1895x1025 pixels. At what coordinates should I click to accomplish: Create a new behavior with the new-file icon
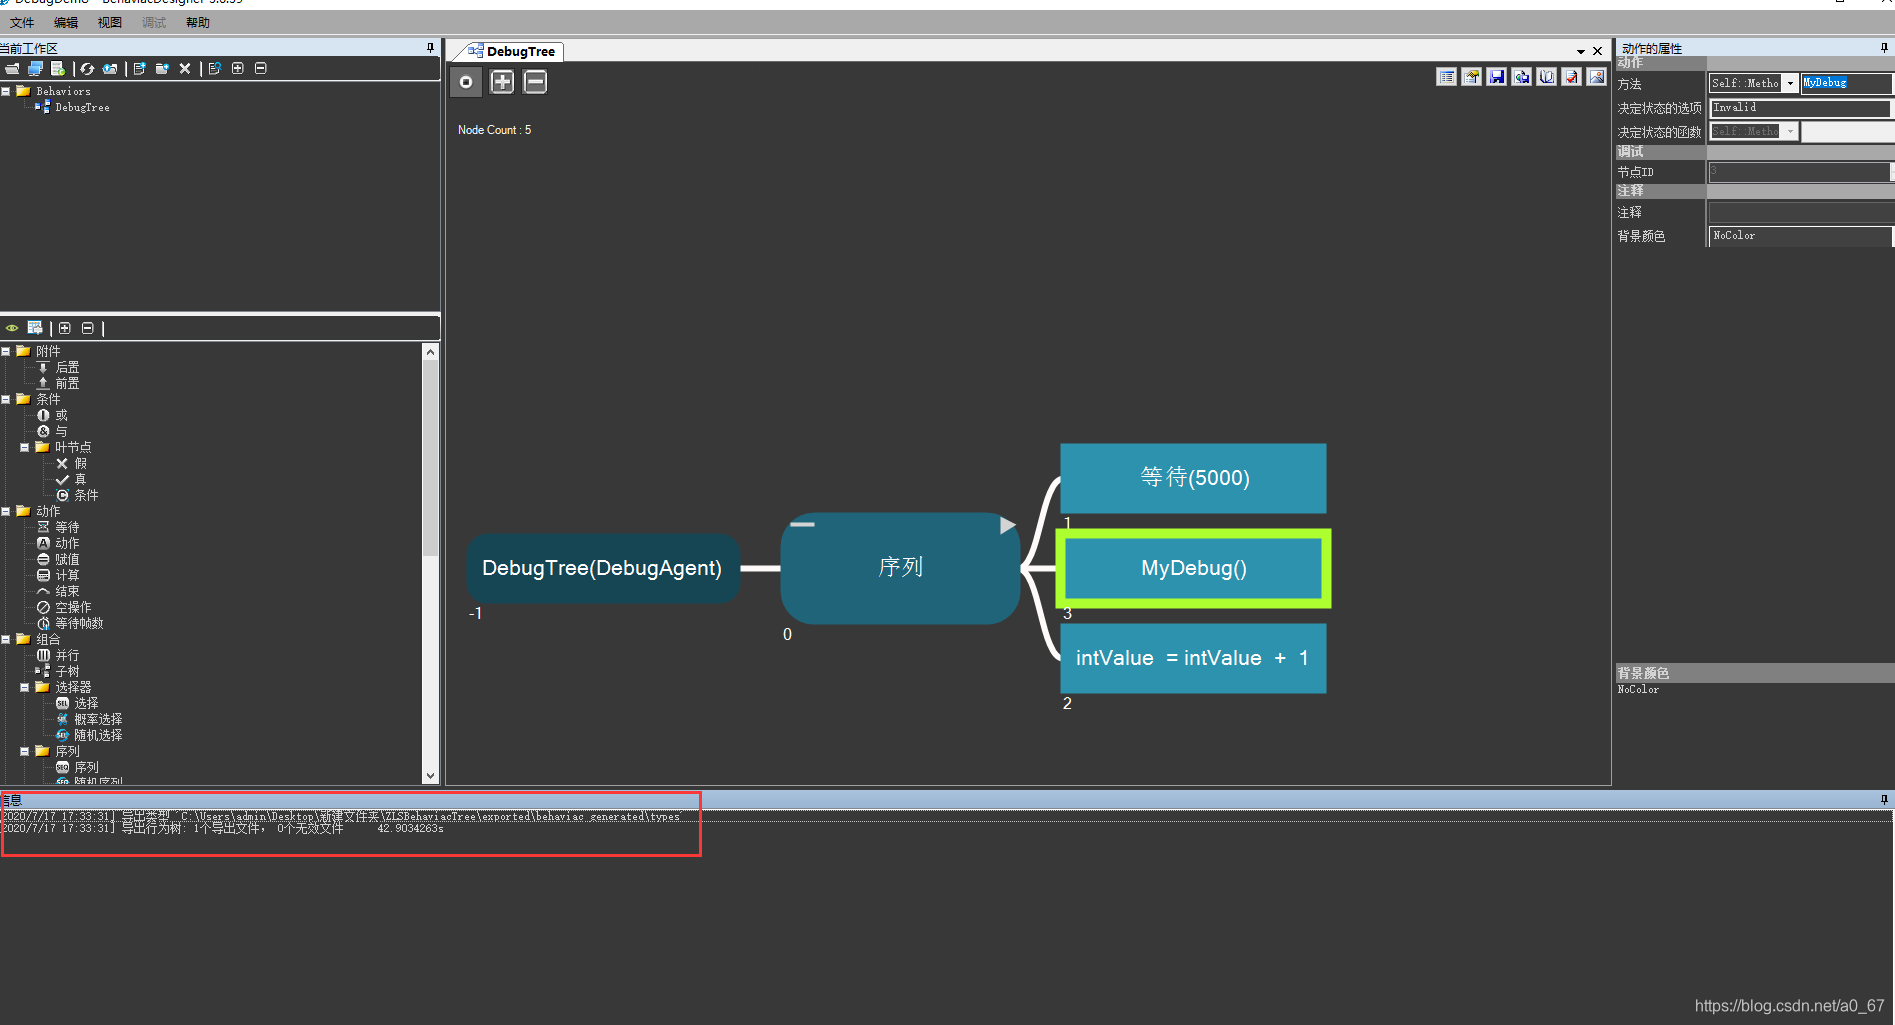(x=140, y=68)
